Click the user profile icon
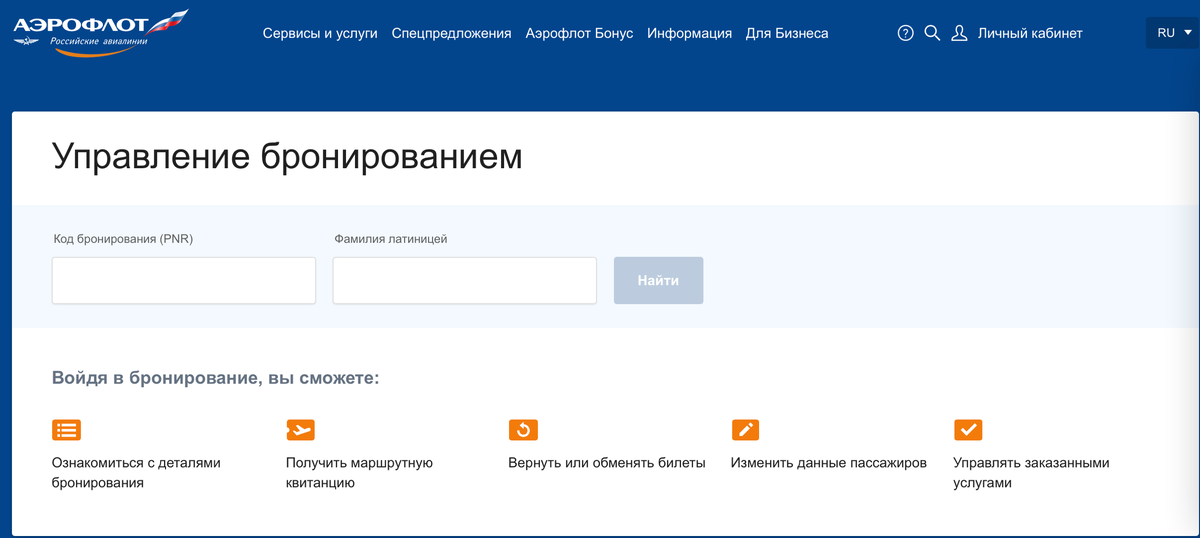The image size is (1200, 538). pyautogui.click(x=959, y=33)
